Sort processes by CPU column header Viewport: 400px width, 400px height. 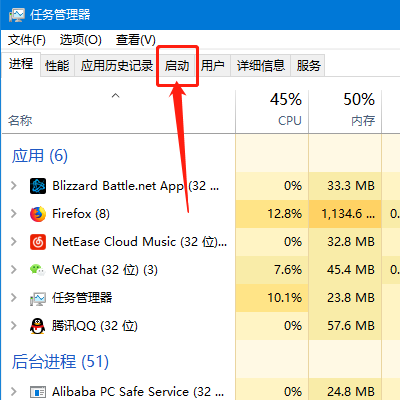(x=272, y=111)
